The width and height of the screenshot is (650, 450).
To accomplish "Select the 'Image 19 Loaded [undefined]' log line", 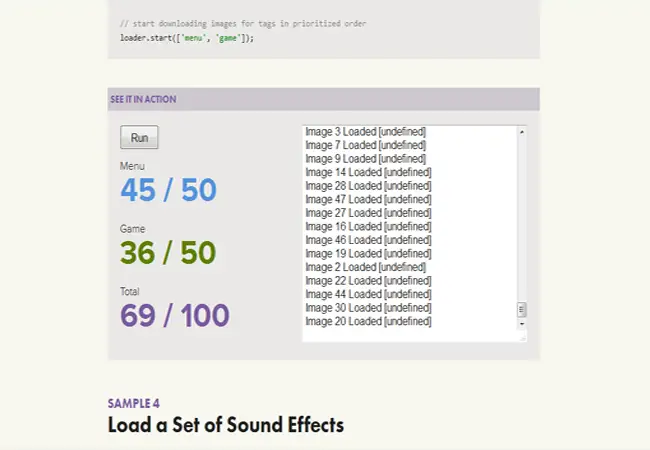I will 368,254.
